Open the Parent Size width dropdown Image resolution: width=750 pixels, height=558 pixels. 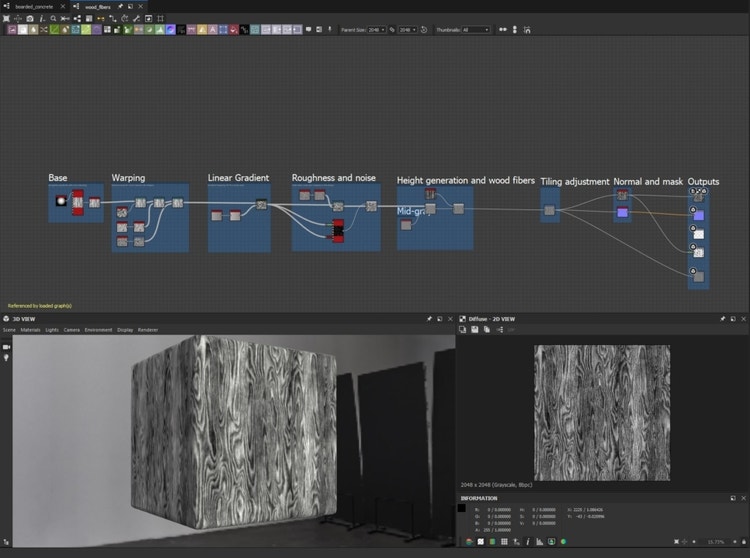coord(377,30)
